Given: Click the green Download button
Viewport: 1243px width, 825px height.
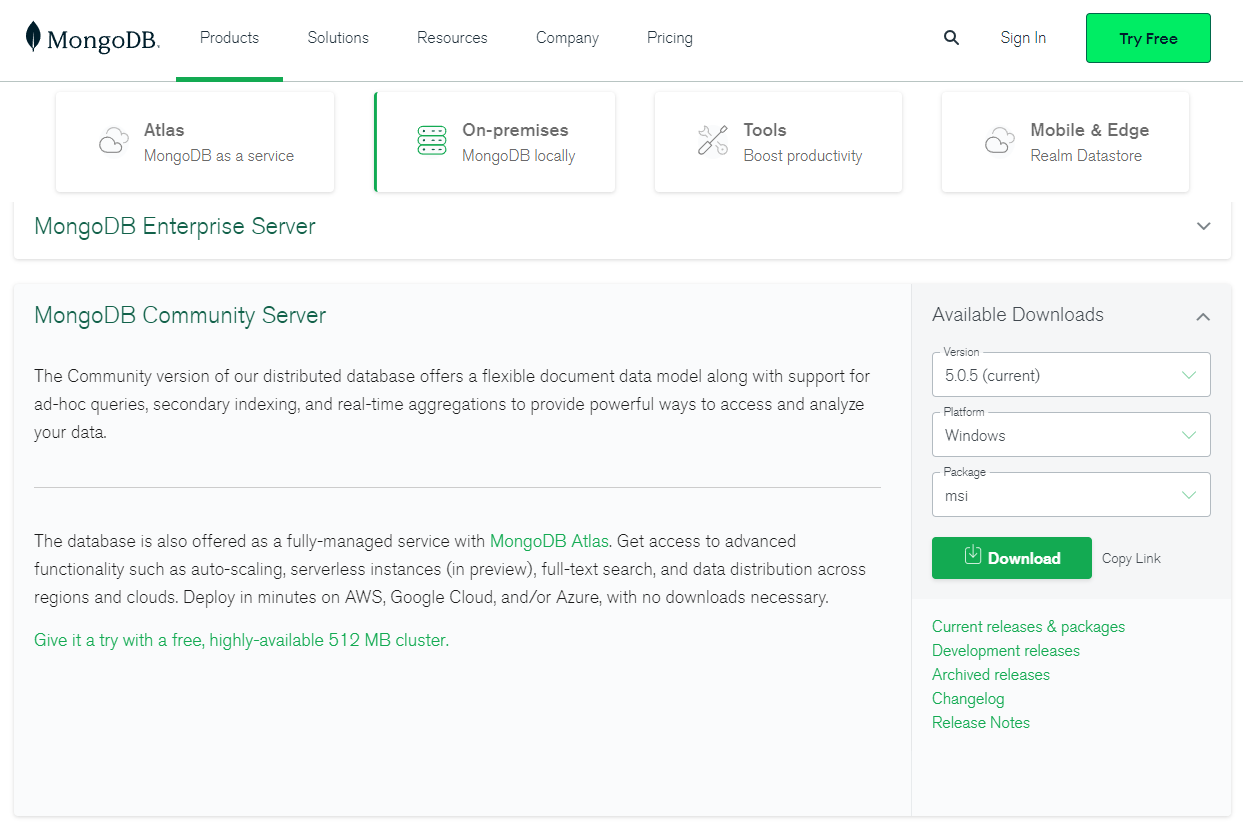Looking at the screenshot, I should [x=1012, y=558].
